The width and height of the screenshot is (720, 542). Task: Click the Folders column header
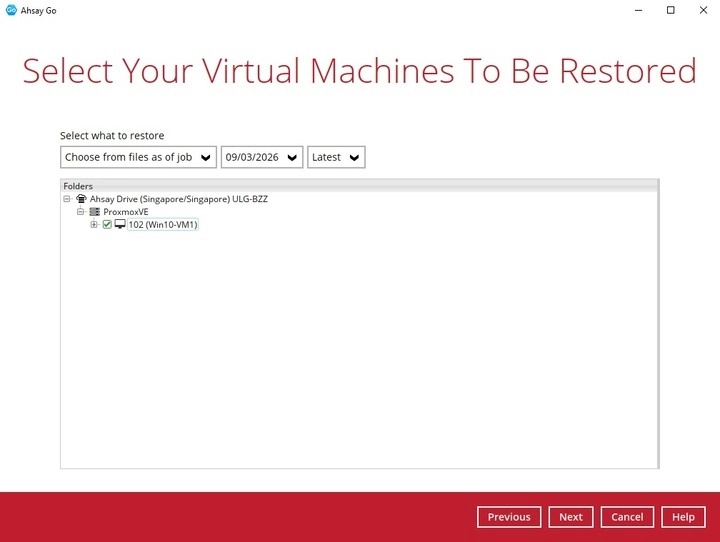pyautogui.click(x=360, y=186)
